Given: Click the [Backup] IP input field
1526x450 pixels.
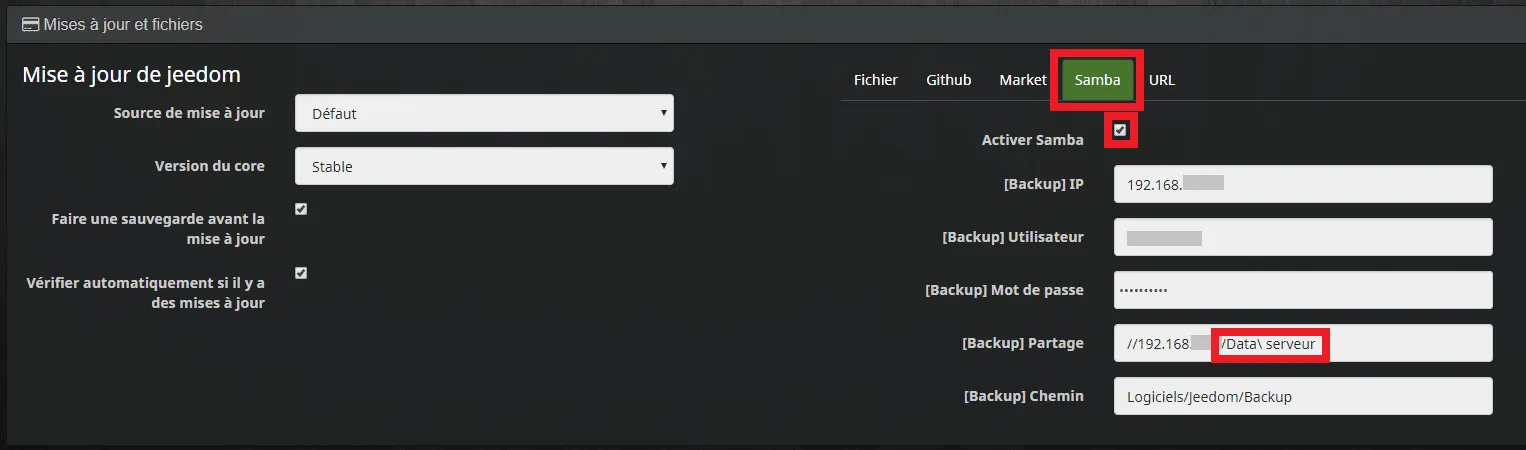Looking at the screenshot, I should tap(1303, 184).
